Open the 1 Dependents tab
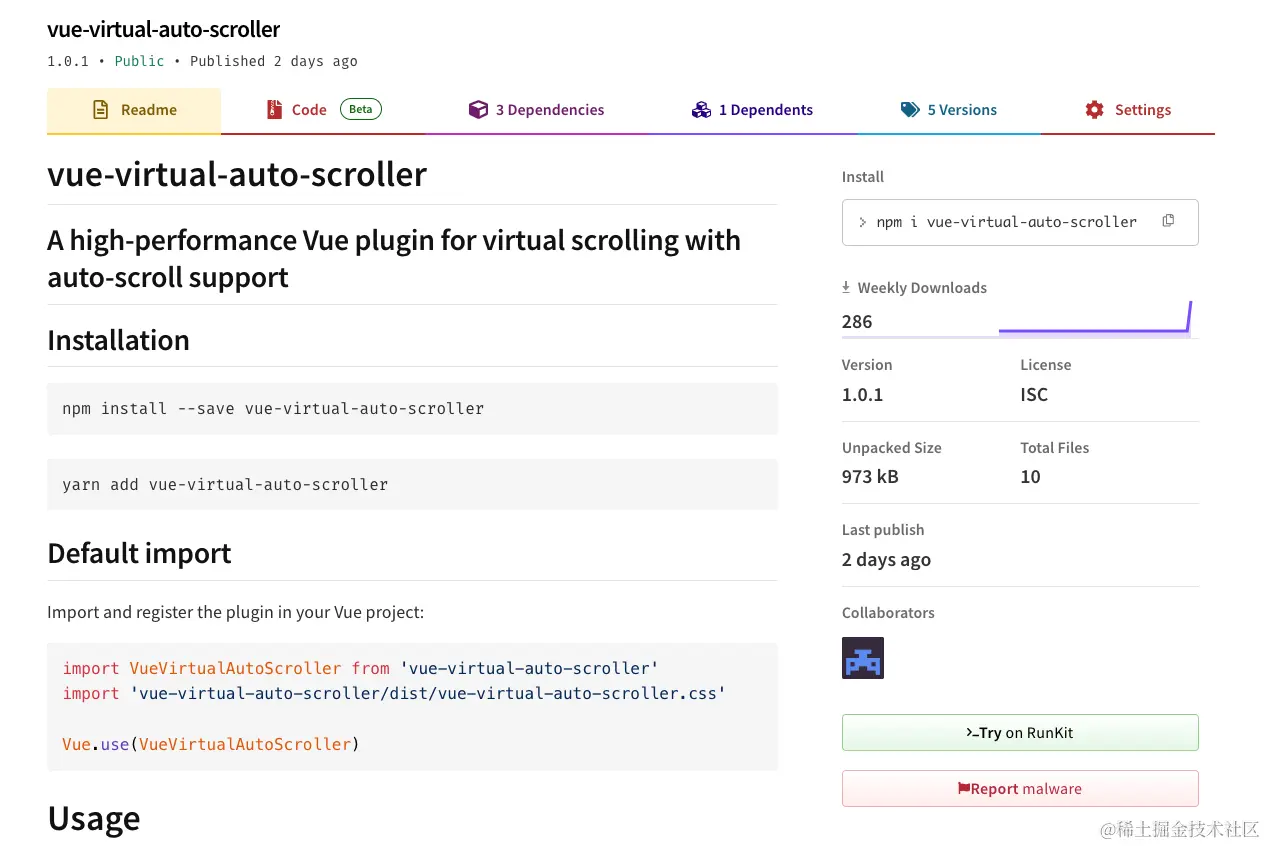The image size is (1266, 846). (765, 110)
